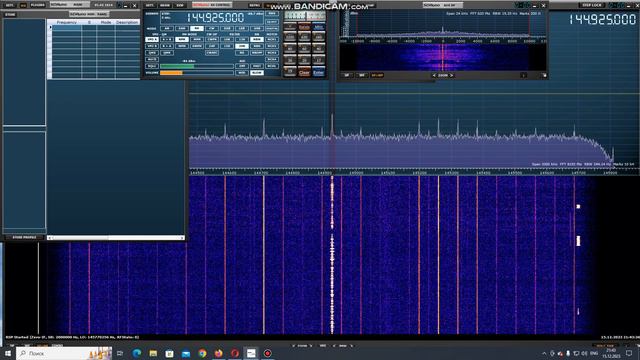Click the NBOFF button
The width and height of the screenshot is (640, 360).
pos(257,53)
